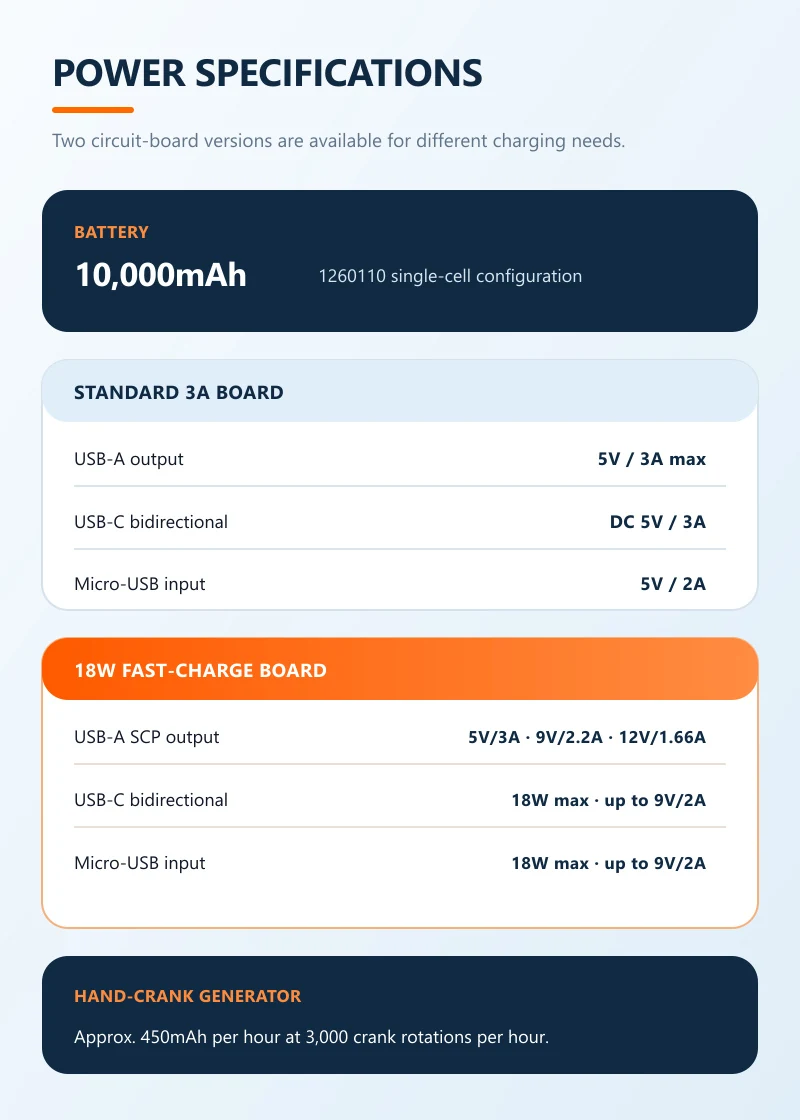
Task: Click the POWER SPECIFICATIONS heading
Action: [267, 73]
